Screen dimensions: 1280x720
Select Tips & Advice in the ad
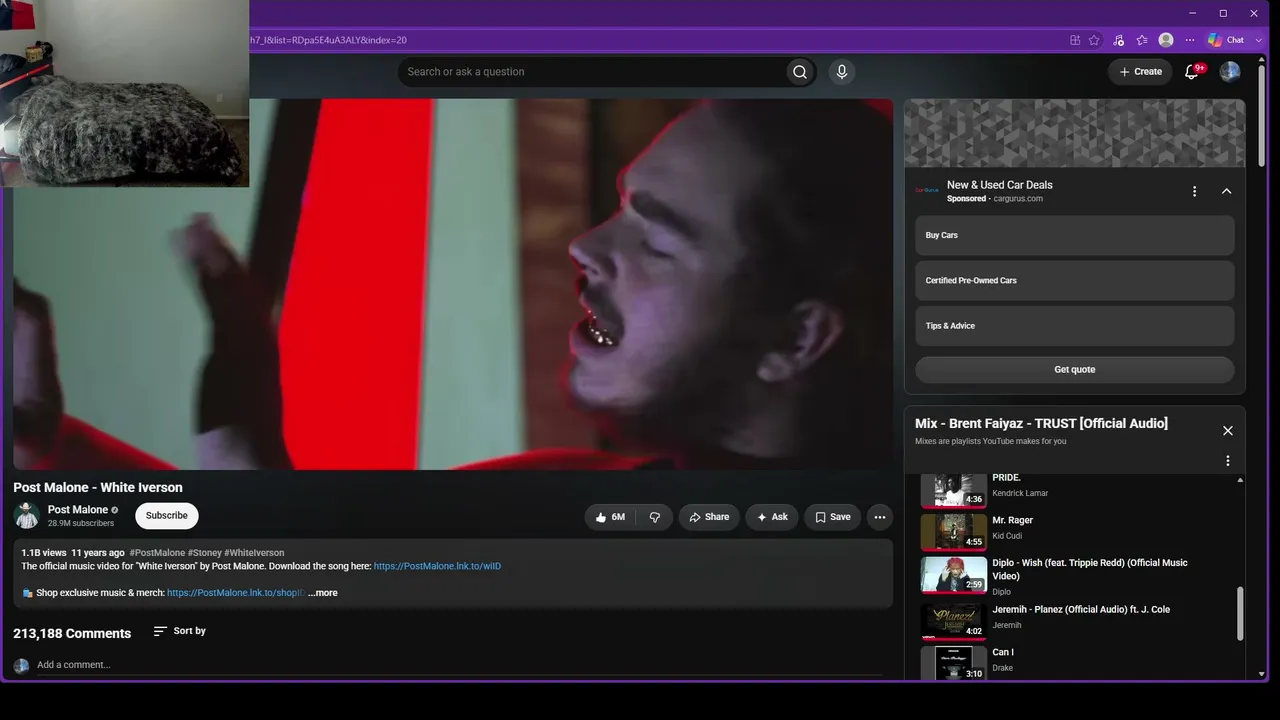1075,326
